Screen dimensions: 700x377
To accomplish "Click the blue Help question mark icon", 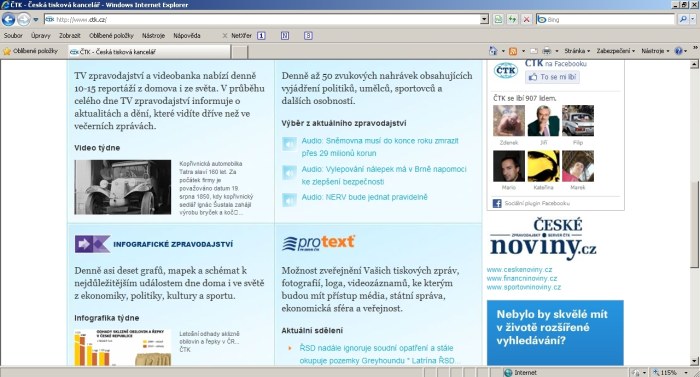I will click(679, 51).
